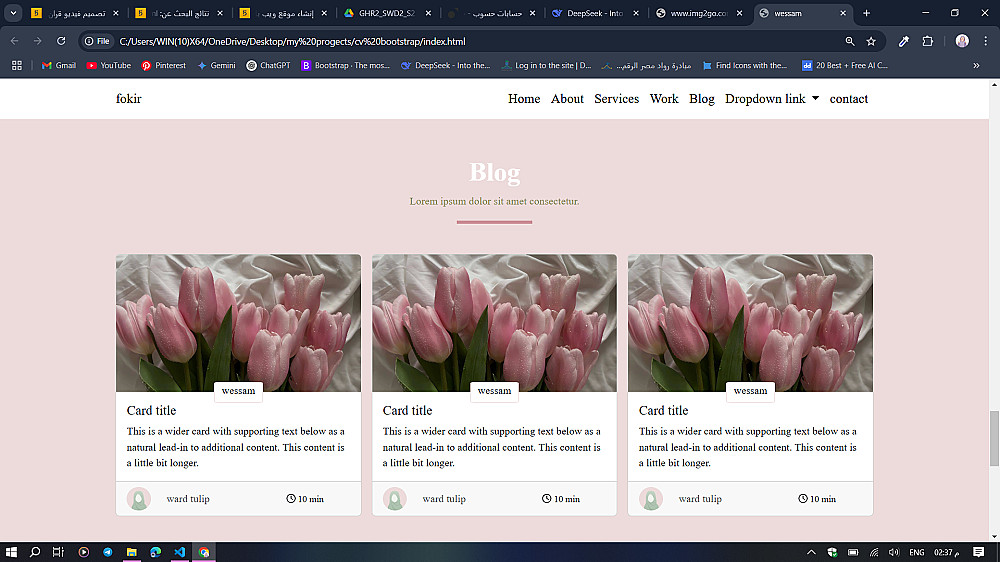Open the Chrome three-dot menu
Screen dimensions: 1000x562
point(985,41)
